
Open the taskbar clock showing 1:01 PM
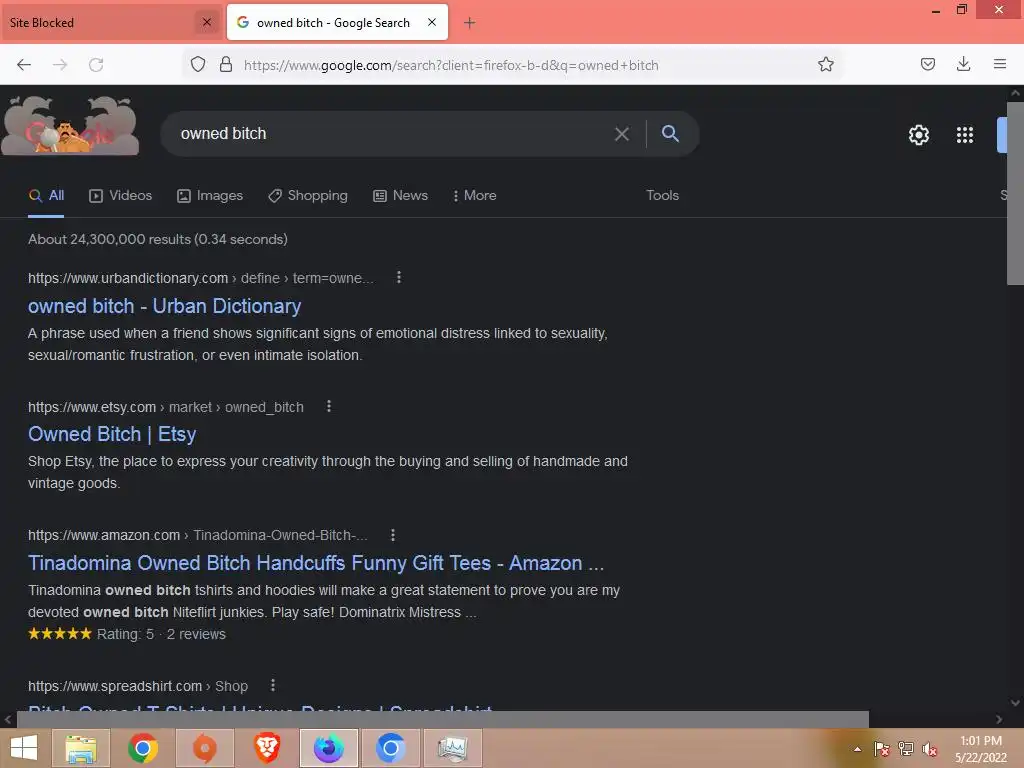click(981, 749)
